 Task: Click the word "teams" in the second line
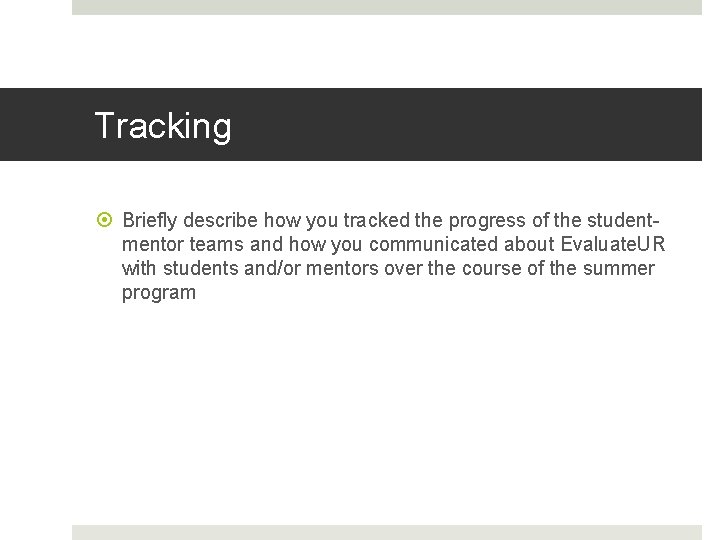click(215, 245)
